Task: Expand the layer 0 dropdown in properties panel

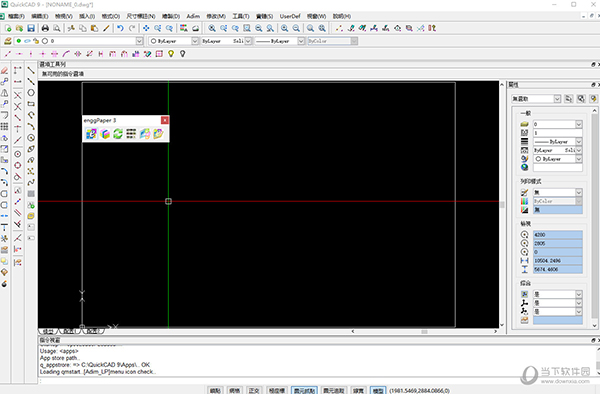Action: (x=579, y=124)
